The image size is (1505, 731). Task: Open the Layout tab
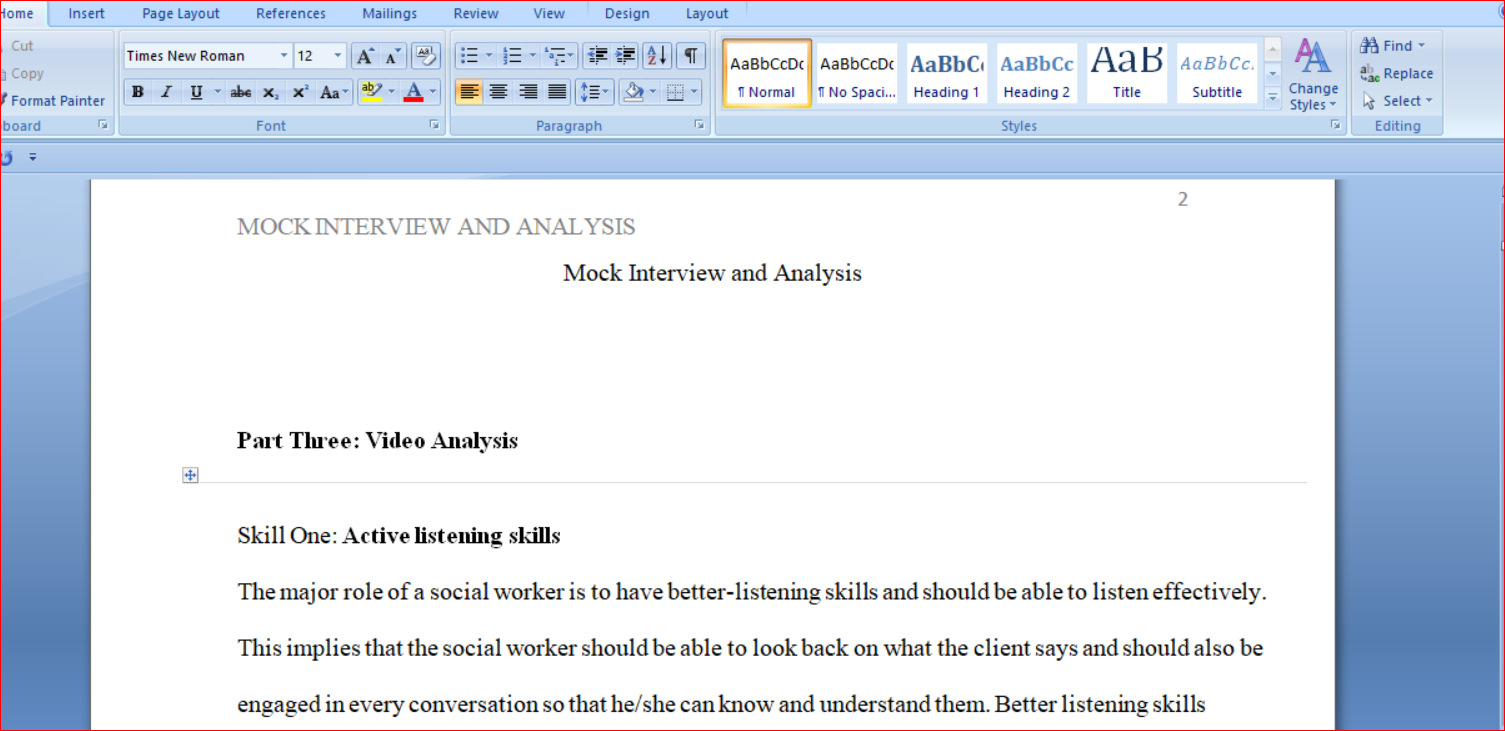[x=707, y=13]
